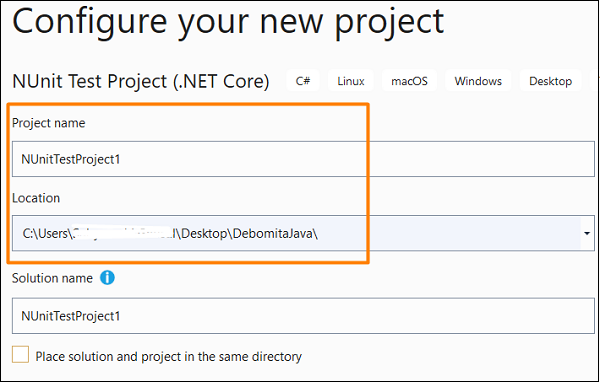Click the Solution name info icon

click(107, 278)
